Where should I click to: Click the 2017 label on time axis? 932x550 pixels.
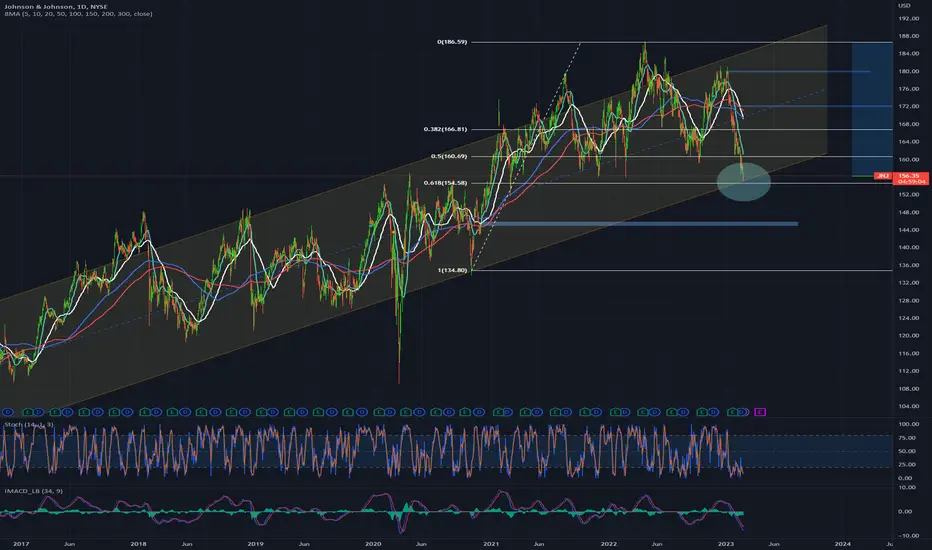click(x=21, y=543)
